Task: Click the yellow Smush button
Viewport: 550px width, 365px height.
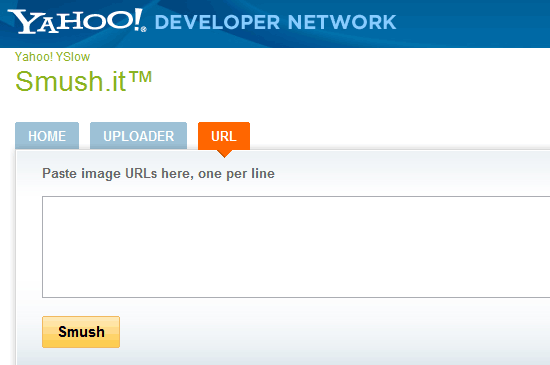Action: [81, 332]
